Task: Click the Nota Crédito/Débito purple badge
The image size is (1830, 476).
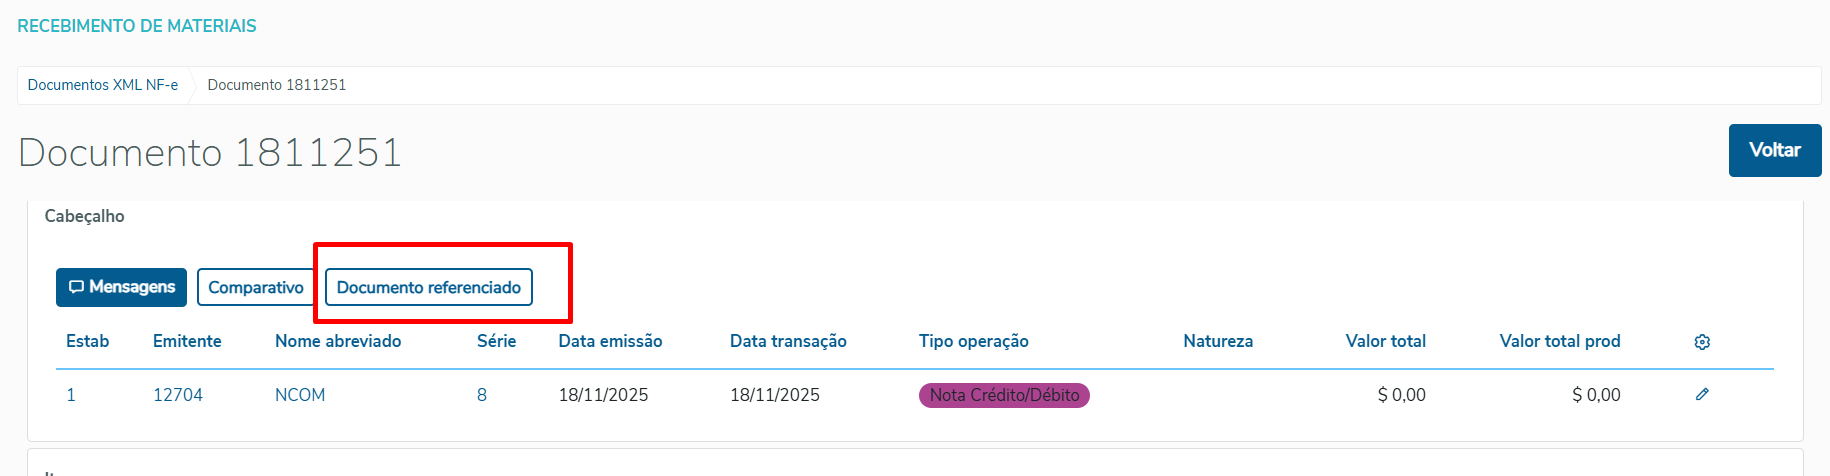Action: click(x=1004, y=395)
